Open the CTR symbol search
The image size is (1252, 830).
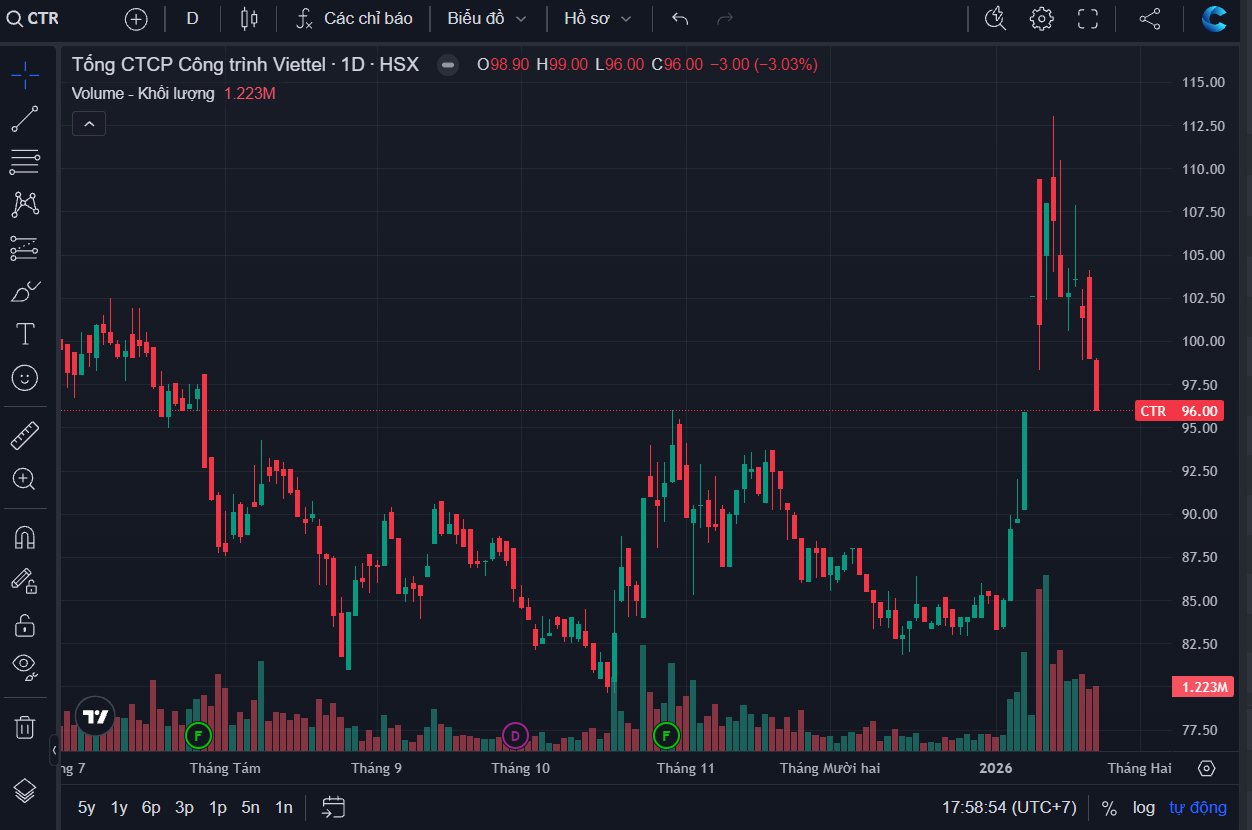[x=33, y=18]
